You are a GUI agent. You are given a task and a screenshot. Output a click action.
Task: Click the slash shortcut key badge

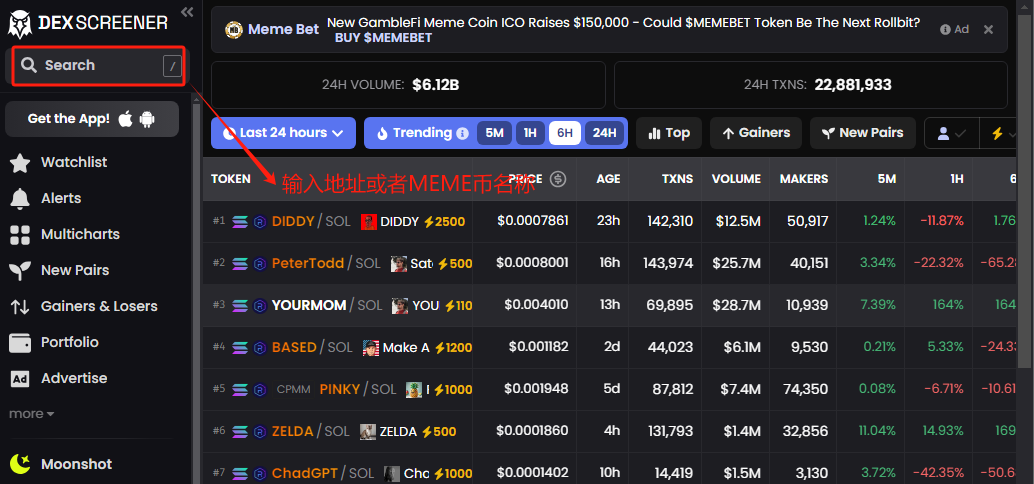pos(172,66)
